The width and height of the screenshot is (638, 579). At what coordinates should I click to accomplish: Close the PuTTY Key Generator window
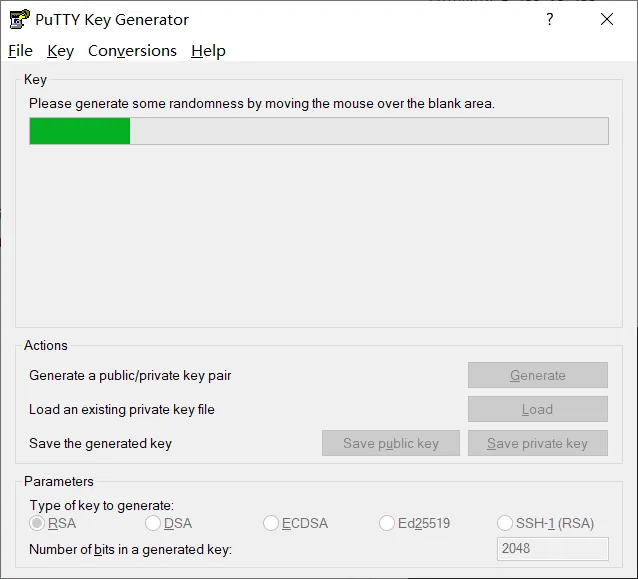(x=607, y=19)
